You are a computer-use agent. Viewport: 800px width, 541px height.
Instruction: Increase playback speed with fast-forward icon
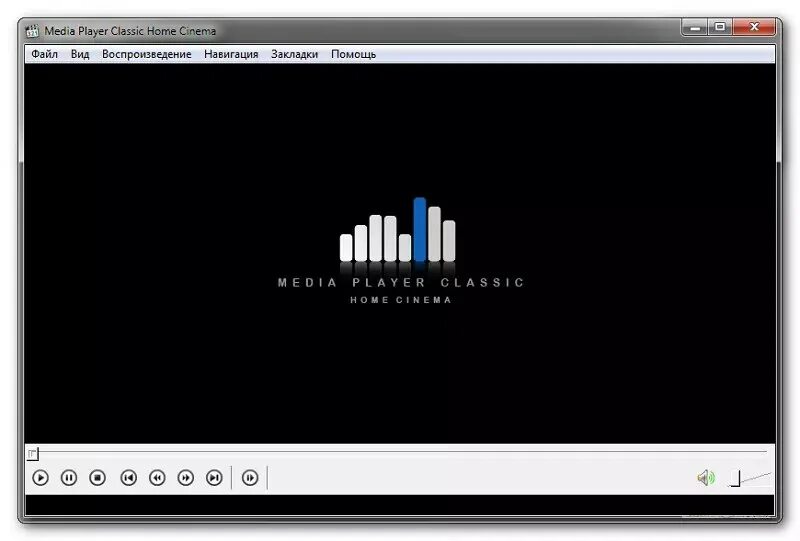186,478
